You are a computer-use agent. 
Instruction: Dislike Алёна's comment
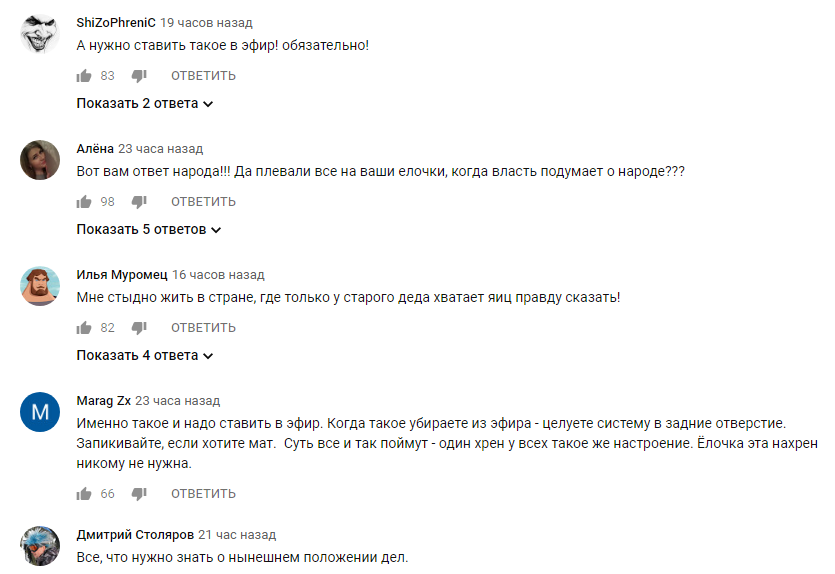[139, 202]
